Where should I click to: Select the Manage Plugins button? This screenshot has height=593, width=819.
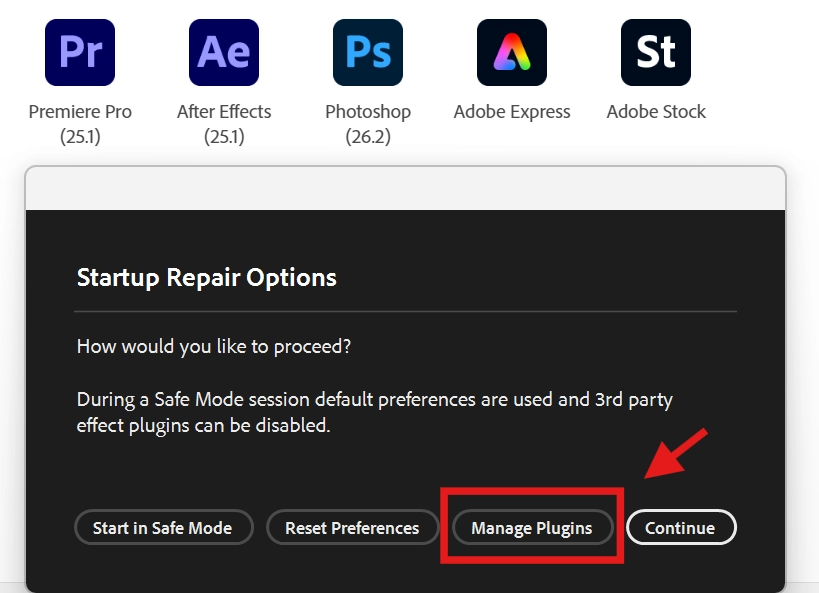click(532, 528)
